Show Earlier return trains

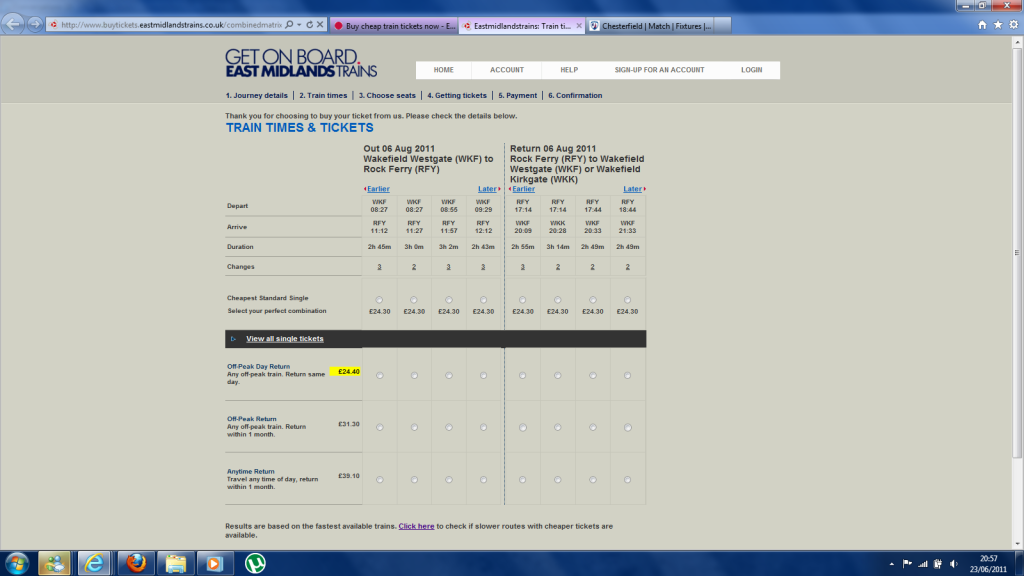point(522,189)
